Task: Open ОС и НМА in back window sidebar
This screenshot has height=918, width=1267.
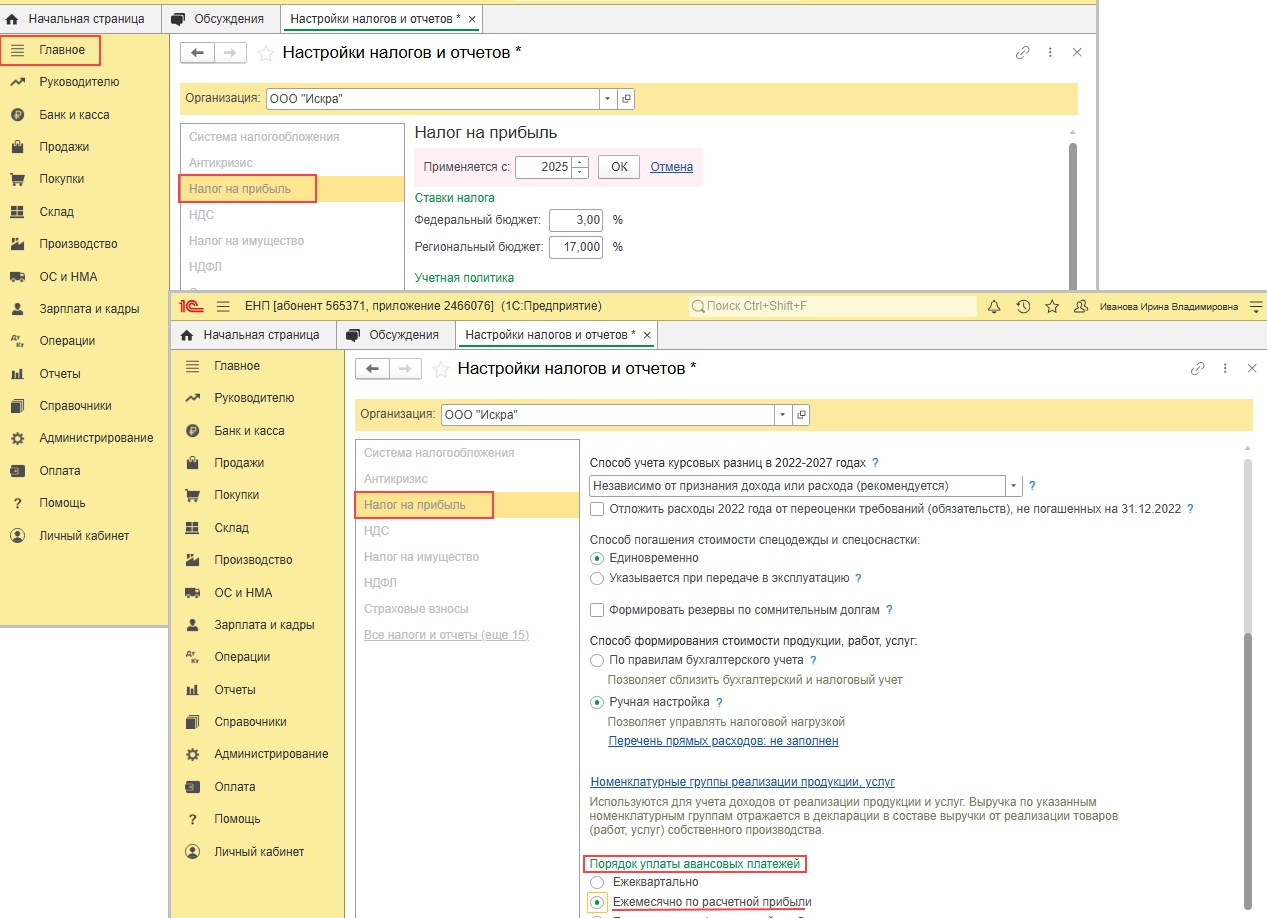Action: pos(68,276)
